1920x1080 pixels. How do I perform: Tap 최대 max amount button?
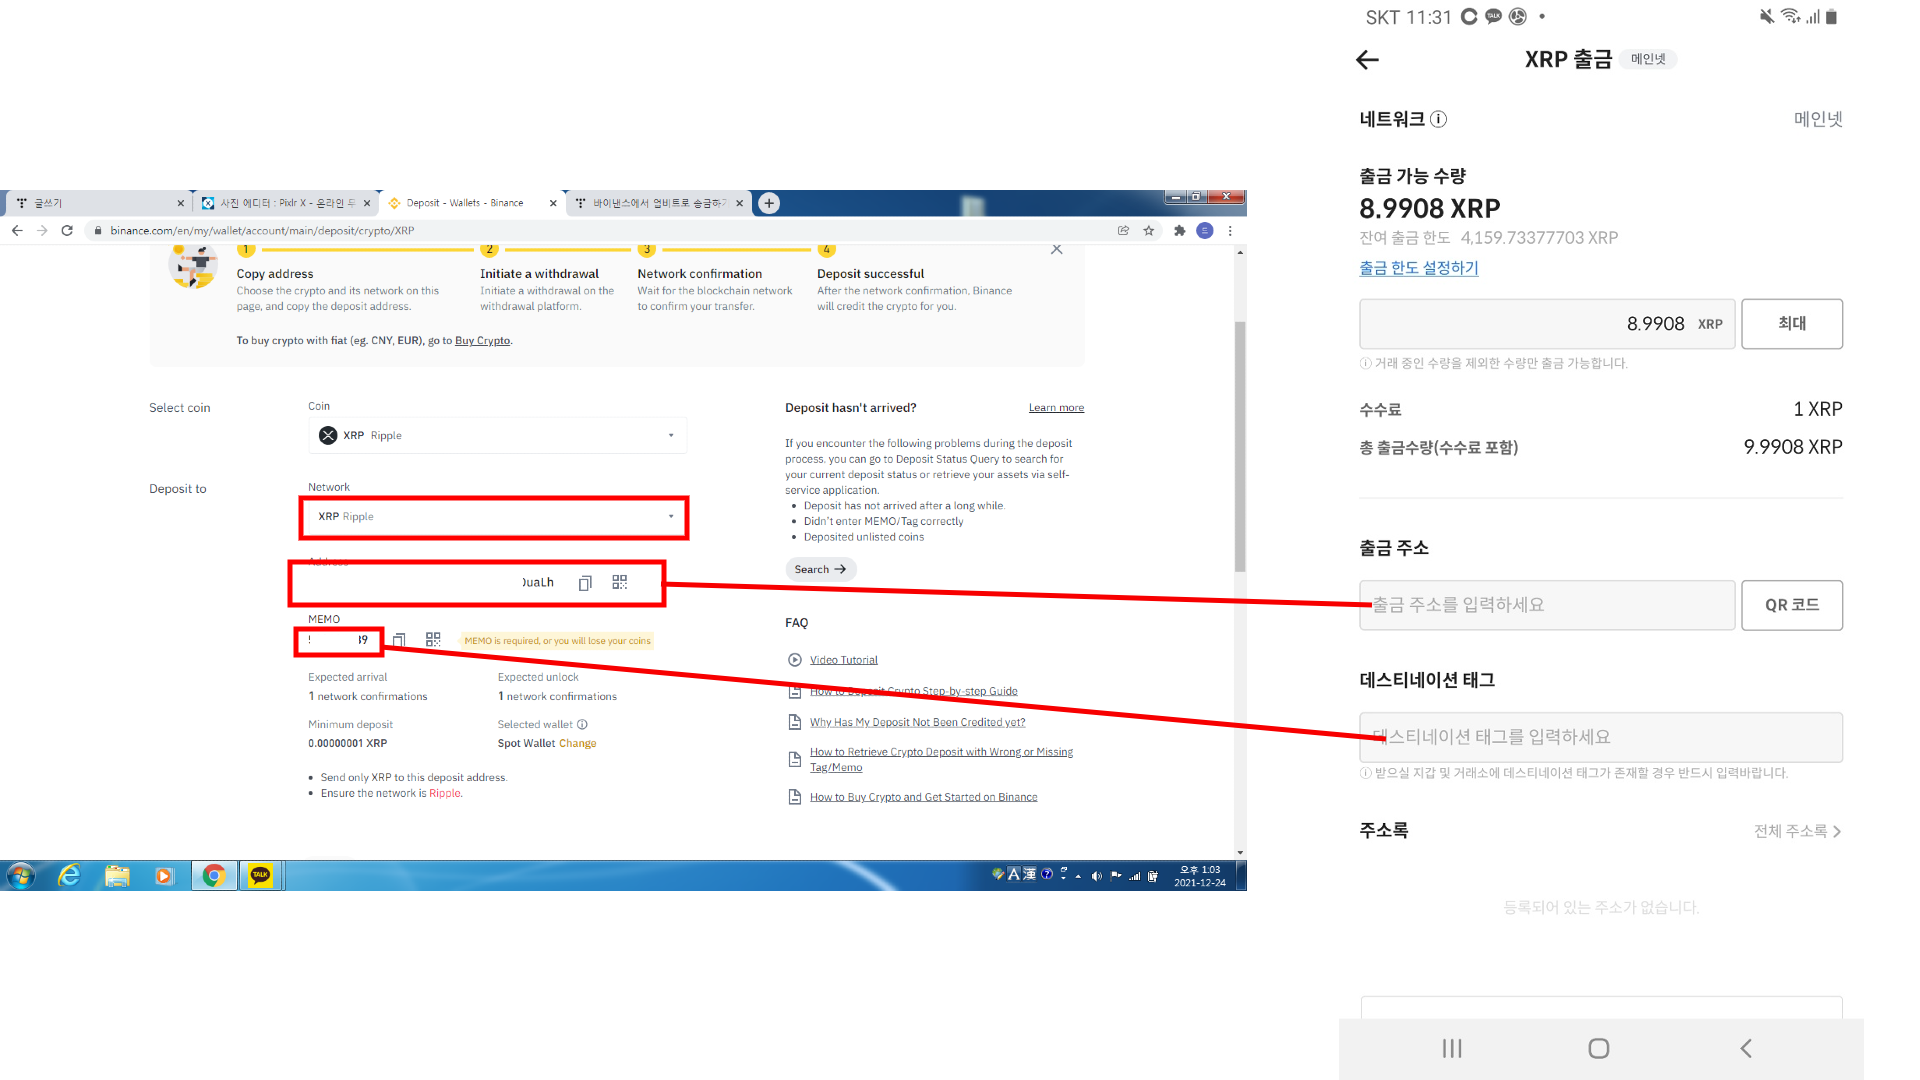pyautogui.click(x=1792, y=324)
